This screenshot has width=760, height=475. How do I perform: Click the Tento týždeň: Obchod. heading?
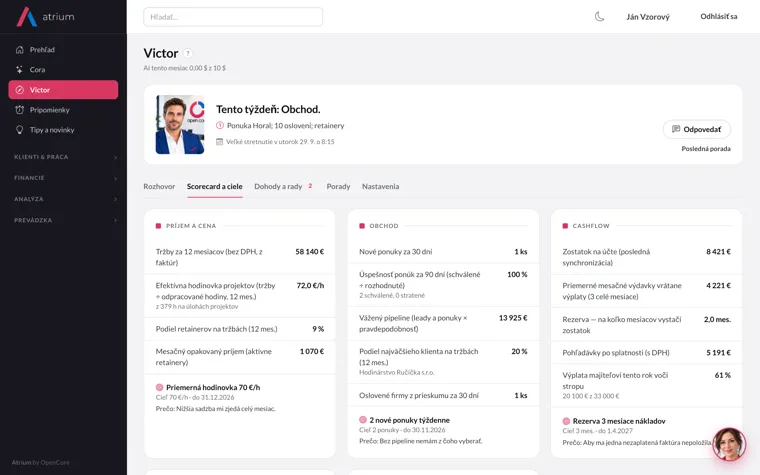click(268, 109)
